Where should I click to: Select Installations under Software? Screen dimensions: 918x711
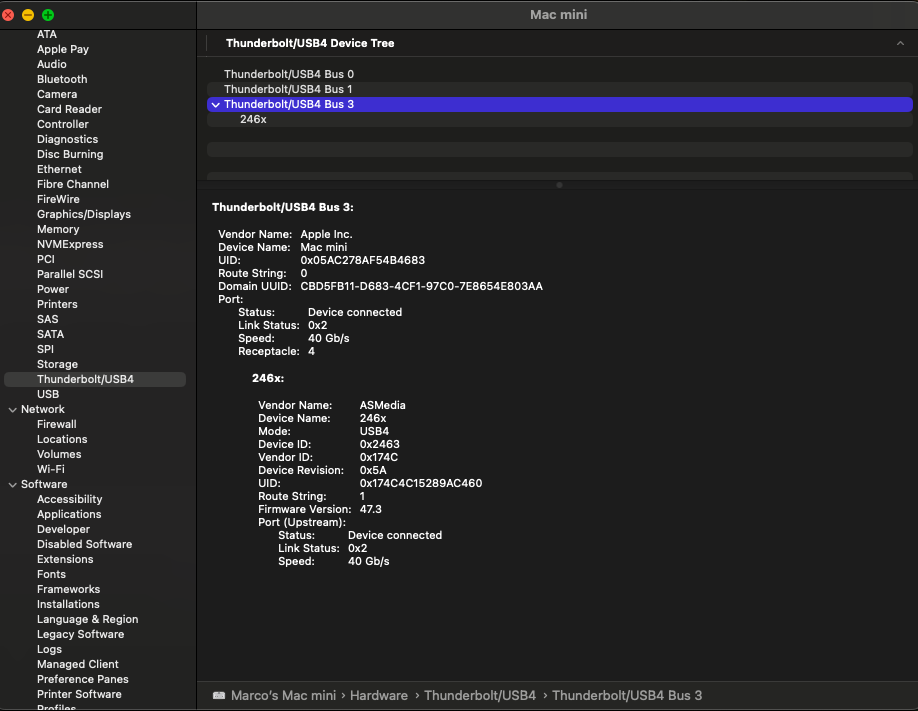coord(68,604)
